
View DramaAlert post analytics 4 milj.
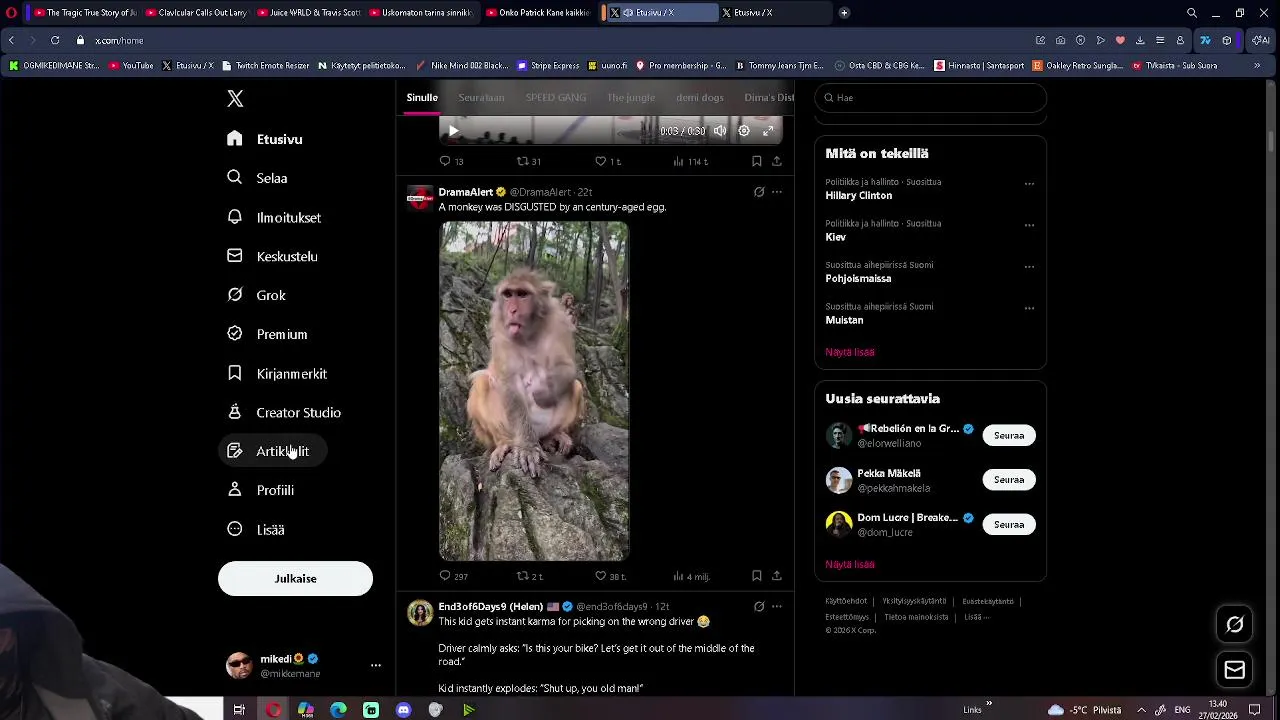pos(691,576)
